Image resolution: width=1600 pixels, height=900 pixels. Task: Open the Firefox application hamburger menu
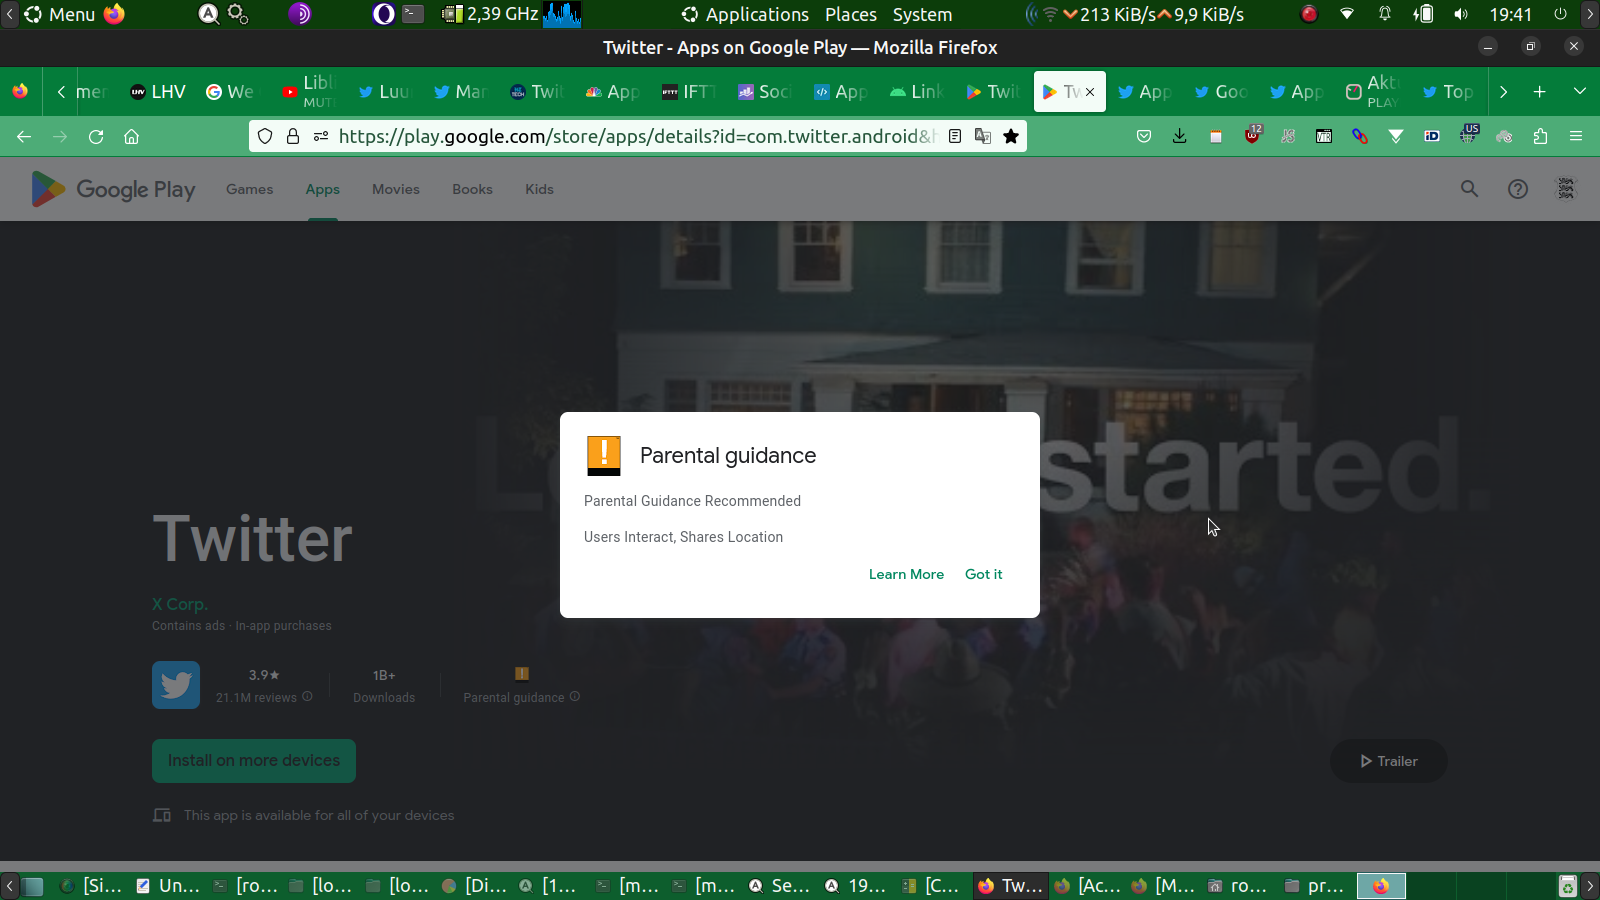coord(1576,136)
